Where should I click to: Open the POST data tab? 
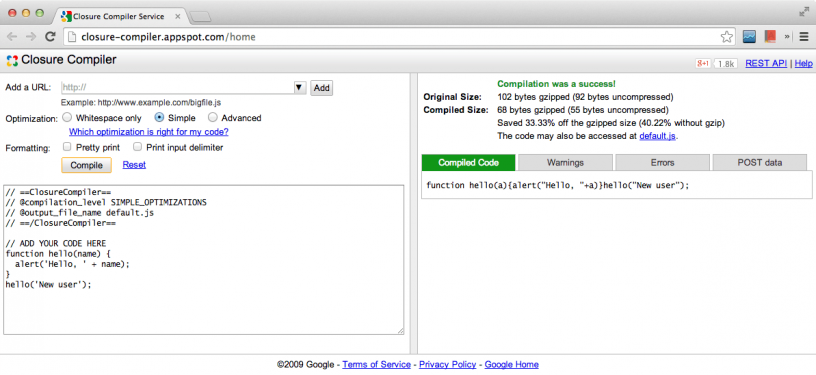click(759, 163)
